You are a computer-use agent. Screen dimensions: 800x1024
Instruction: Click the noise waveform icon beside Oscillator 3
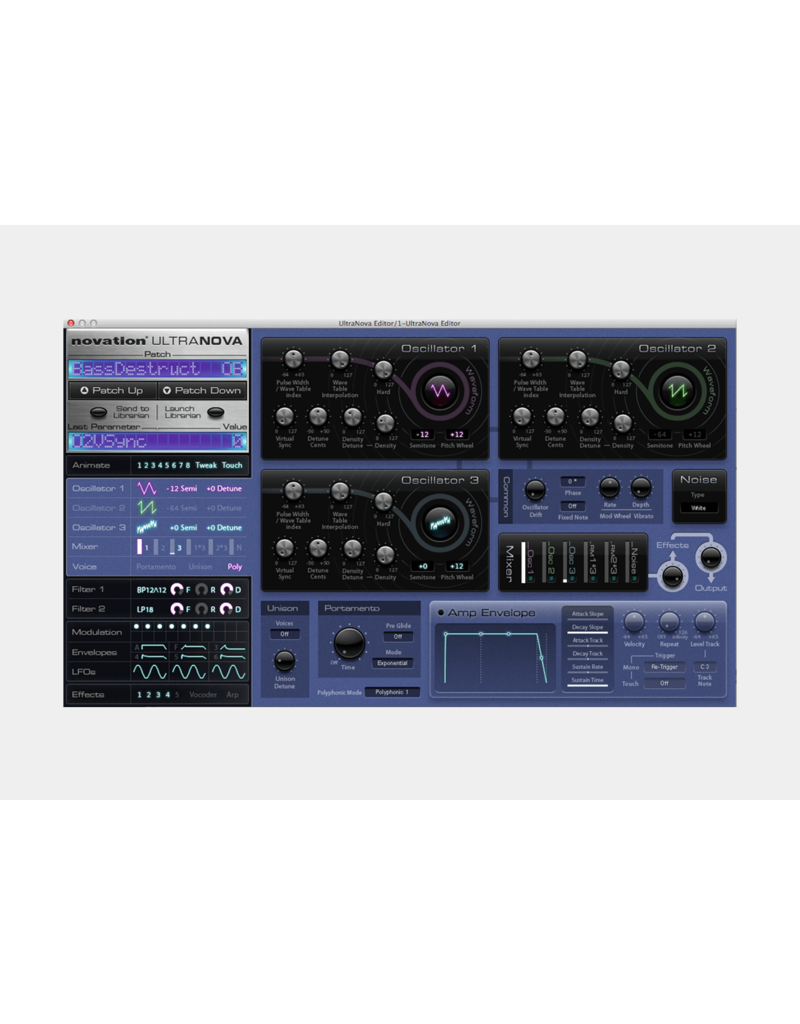[148, 526]
